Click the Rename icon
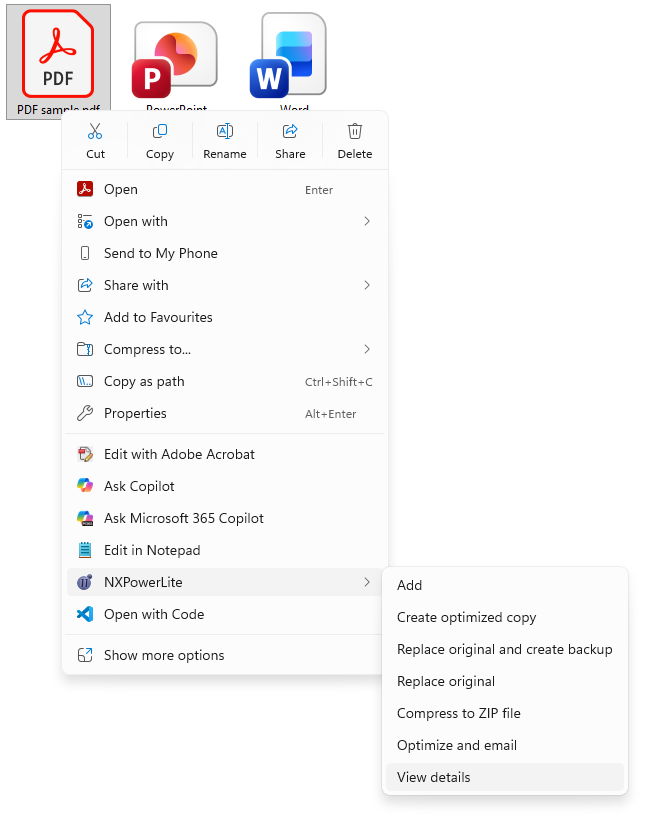The height and width of the screenshot is (832, 652). click(225, 131)
